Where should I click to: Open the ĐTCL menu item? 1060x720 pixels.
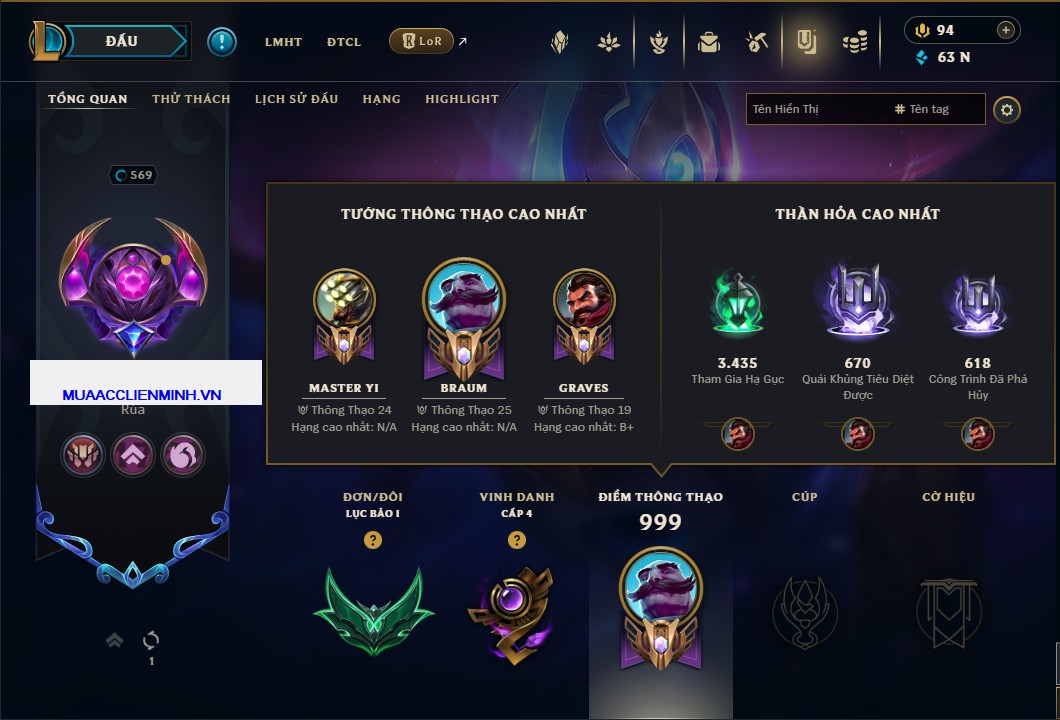[x=343, y=42]
